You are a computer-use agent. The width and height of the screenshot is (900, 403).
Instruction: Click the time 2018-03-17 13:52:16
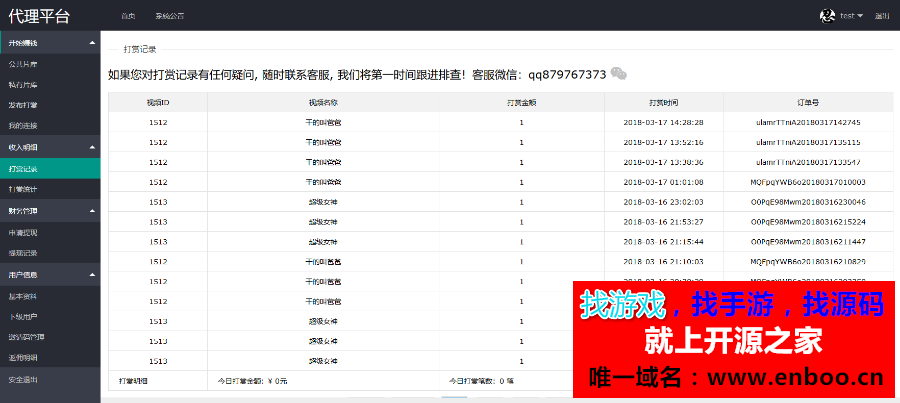point(664,142)
